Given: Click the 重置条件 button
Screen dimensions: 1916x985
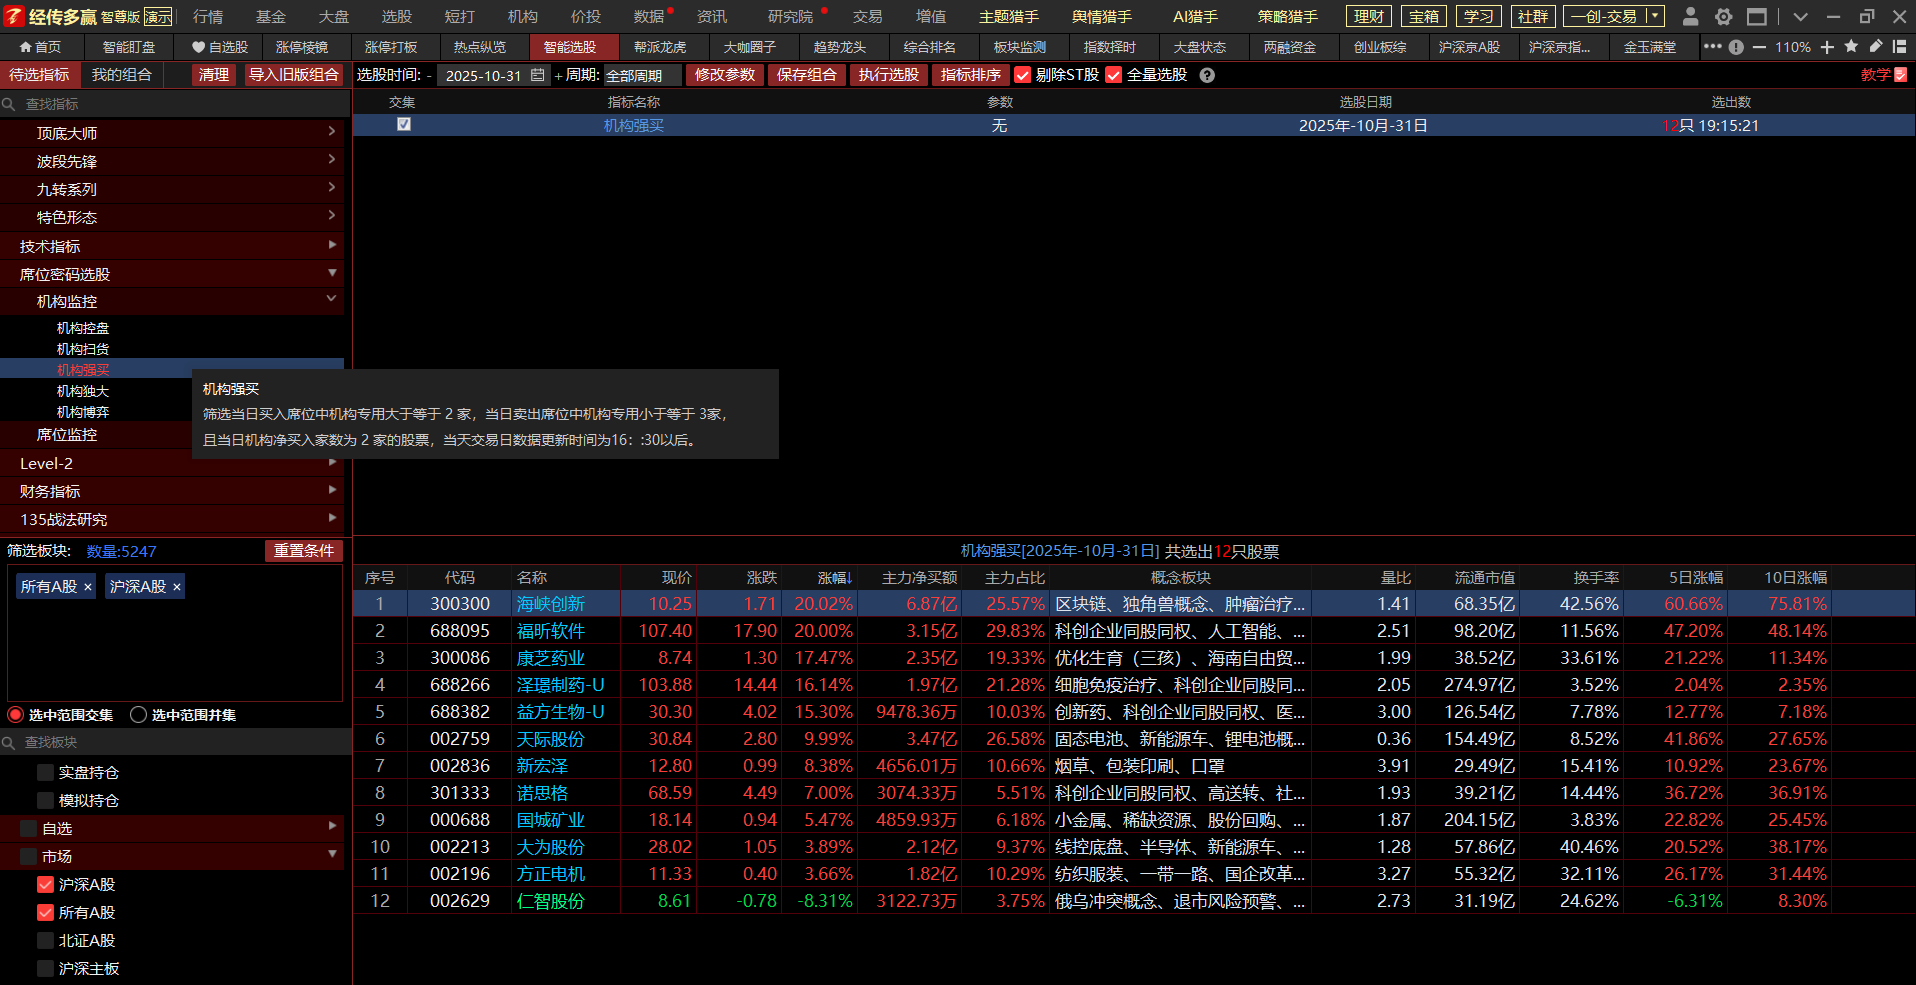Looking at the screenshot, I should click(303, 551).
